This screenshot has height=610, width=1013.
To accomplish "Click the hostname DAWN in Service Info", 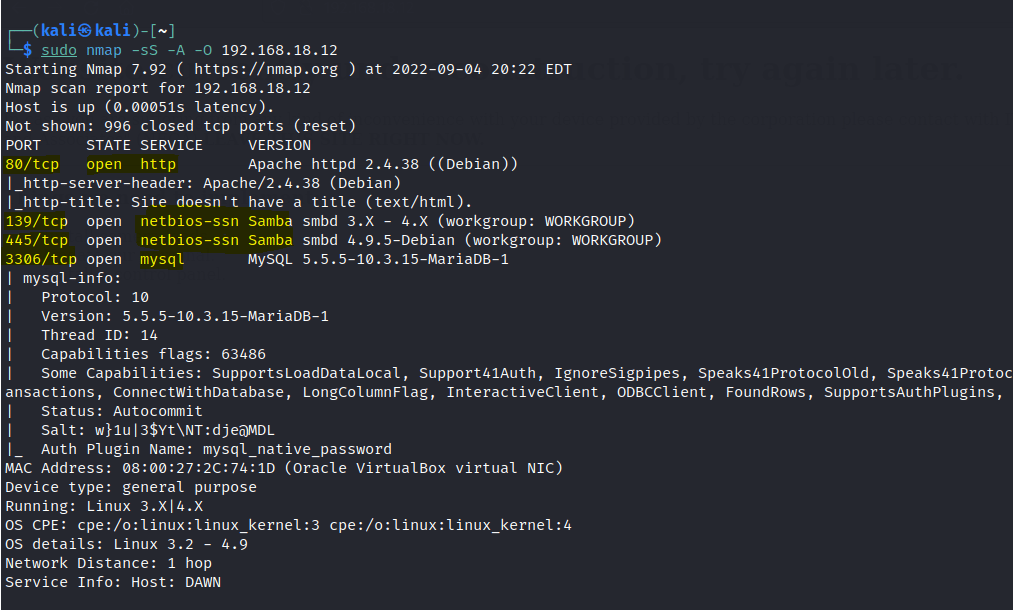I will (x=202, y=582).
